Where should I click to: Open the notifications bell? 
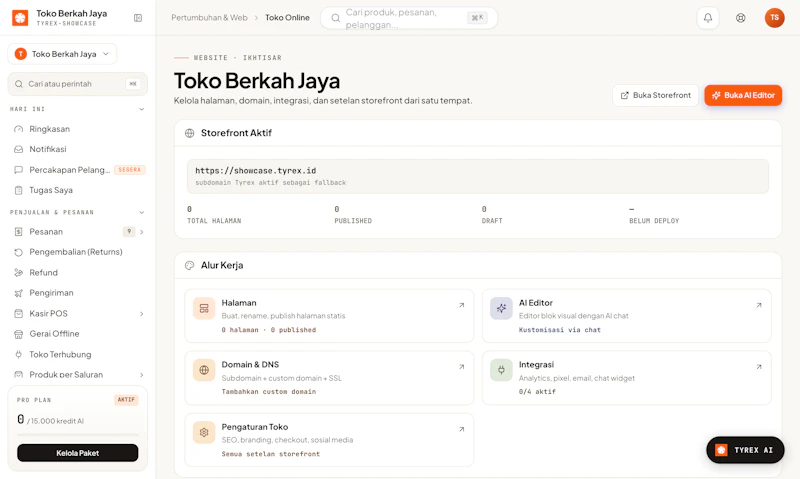tap(708, 18)
